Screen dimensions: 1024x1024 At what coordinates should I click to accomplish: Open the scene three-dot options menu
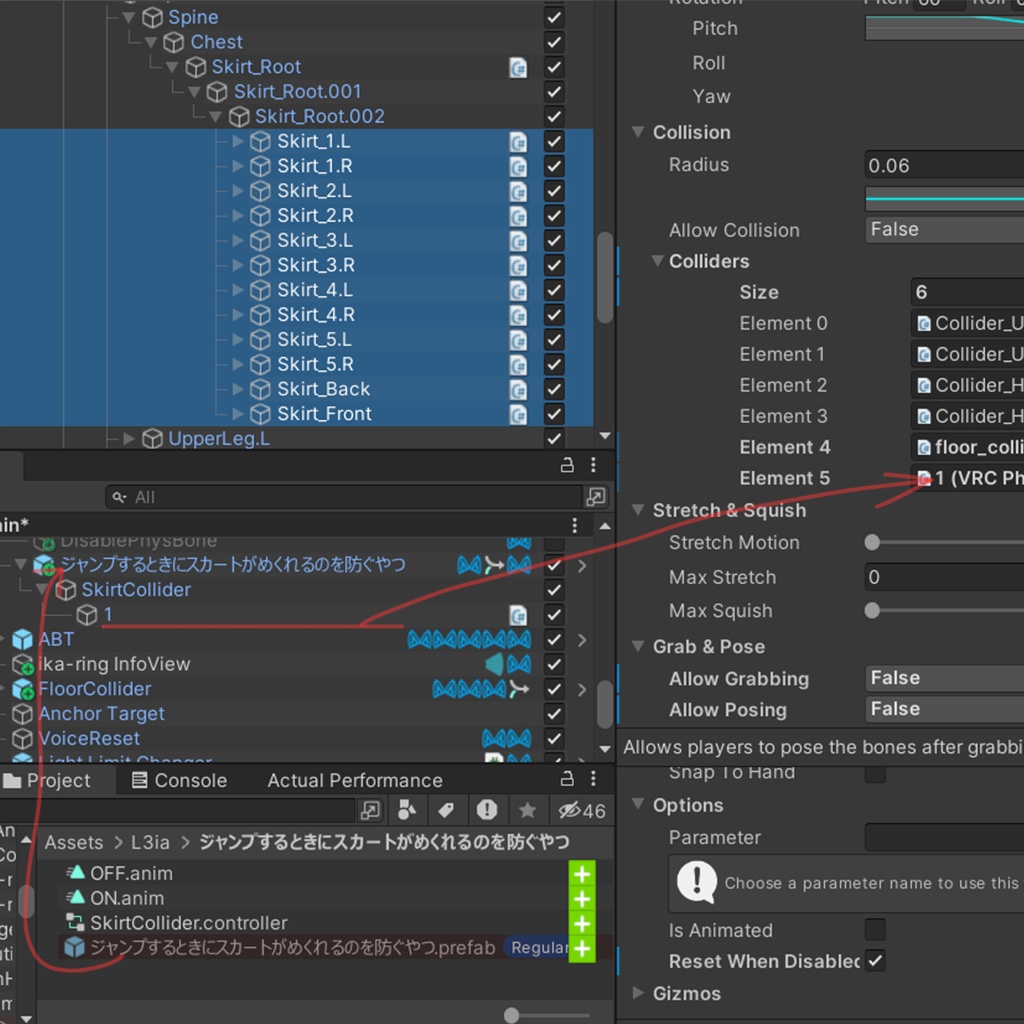click(x=575, y=525)
